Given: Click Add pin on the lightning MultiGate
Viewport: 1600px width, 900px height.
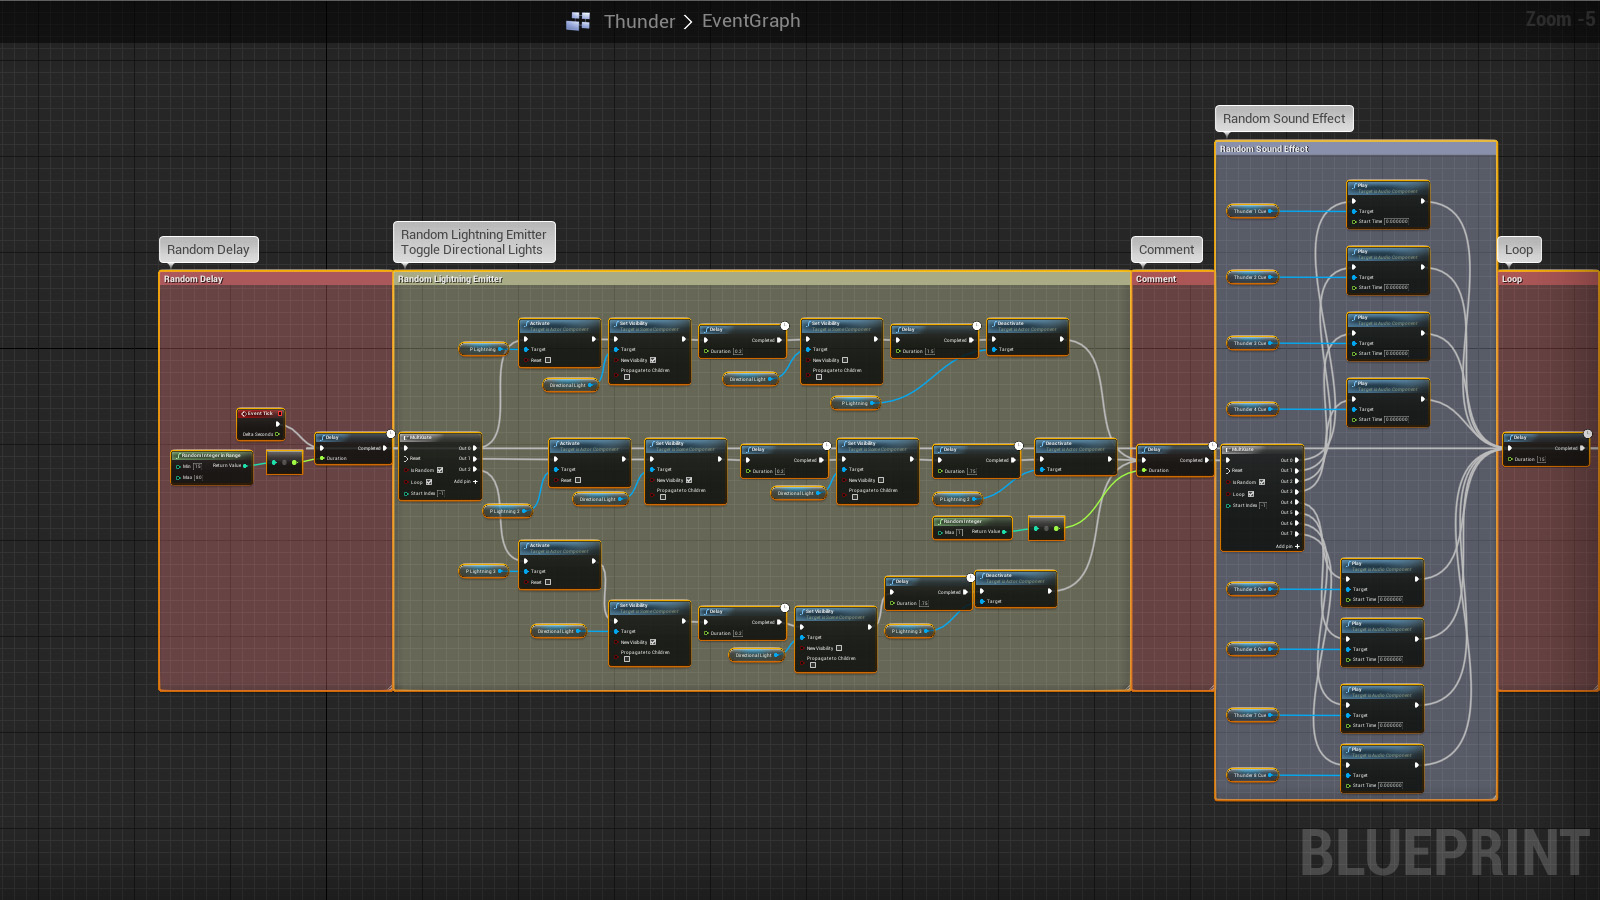Looking at the screenshot, I should click(x=466, y=481).
